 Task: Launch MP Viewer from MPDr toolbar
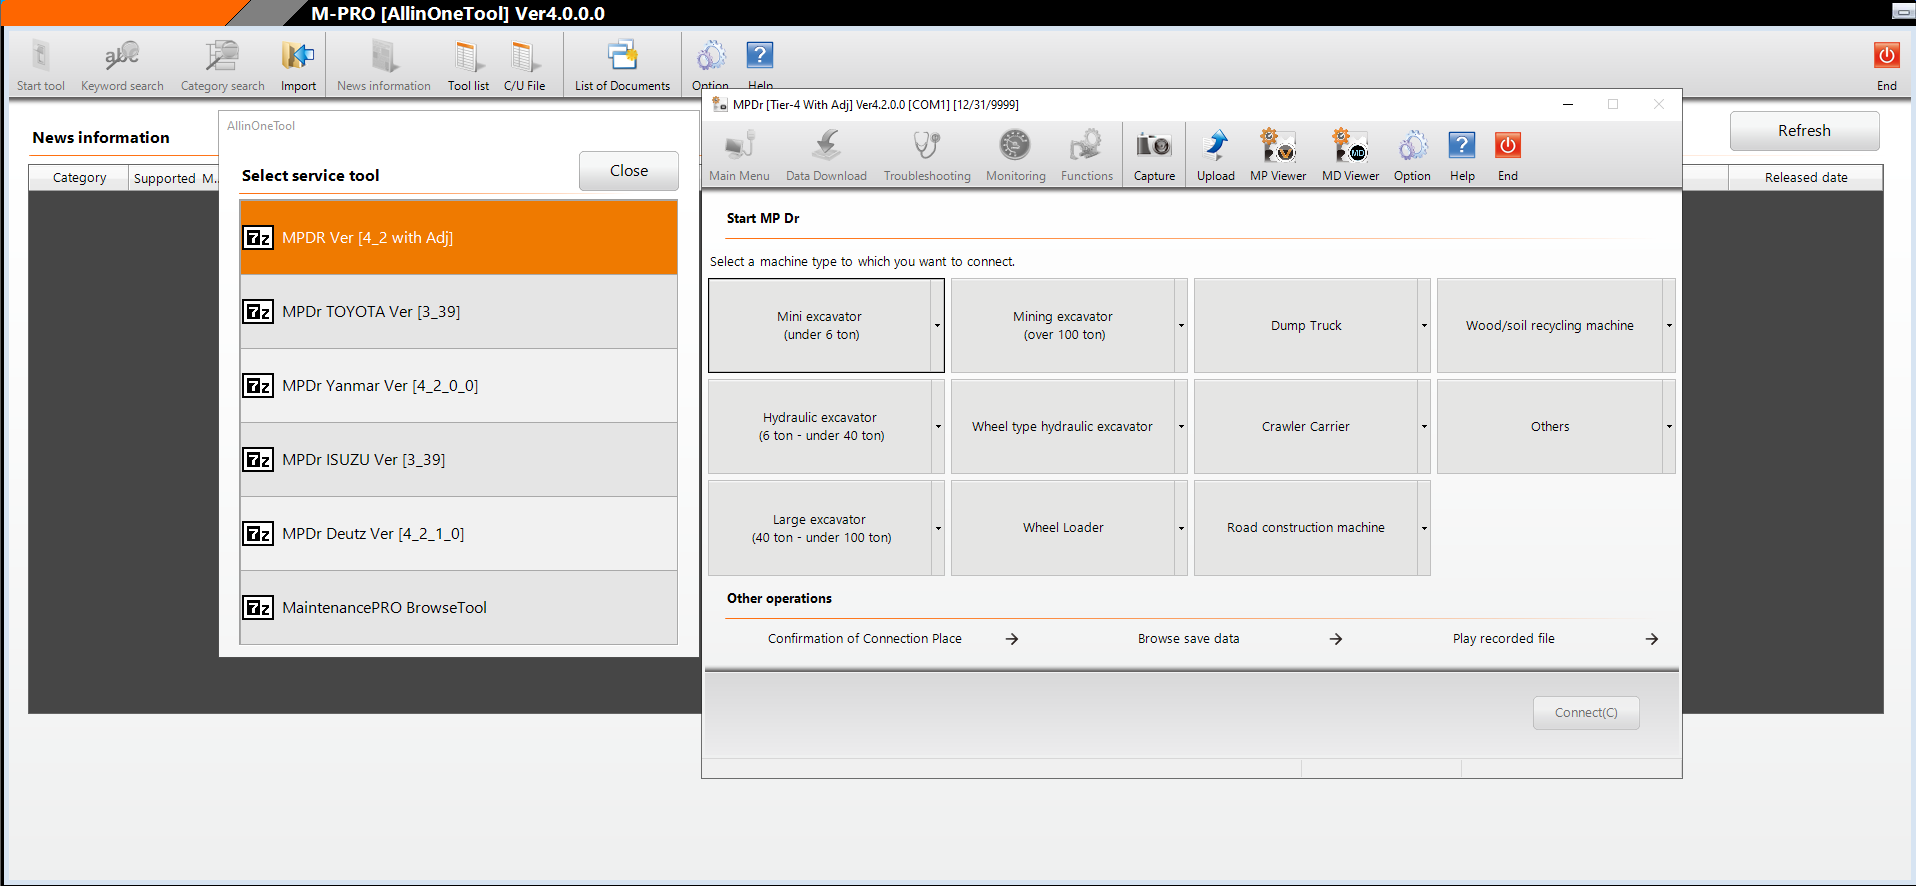click(1278, 155)
